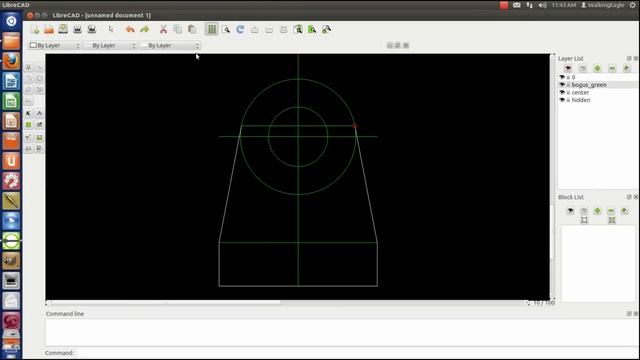Remove the active block
Screen dimensions: 640x360
pos(611,211)
